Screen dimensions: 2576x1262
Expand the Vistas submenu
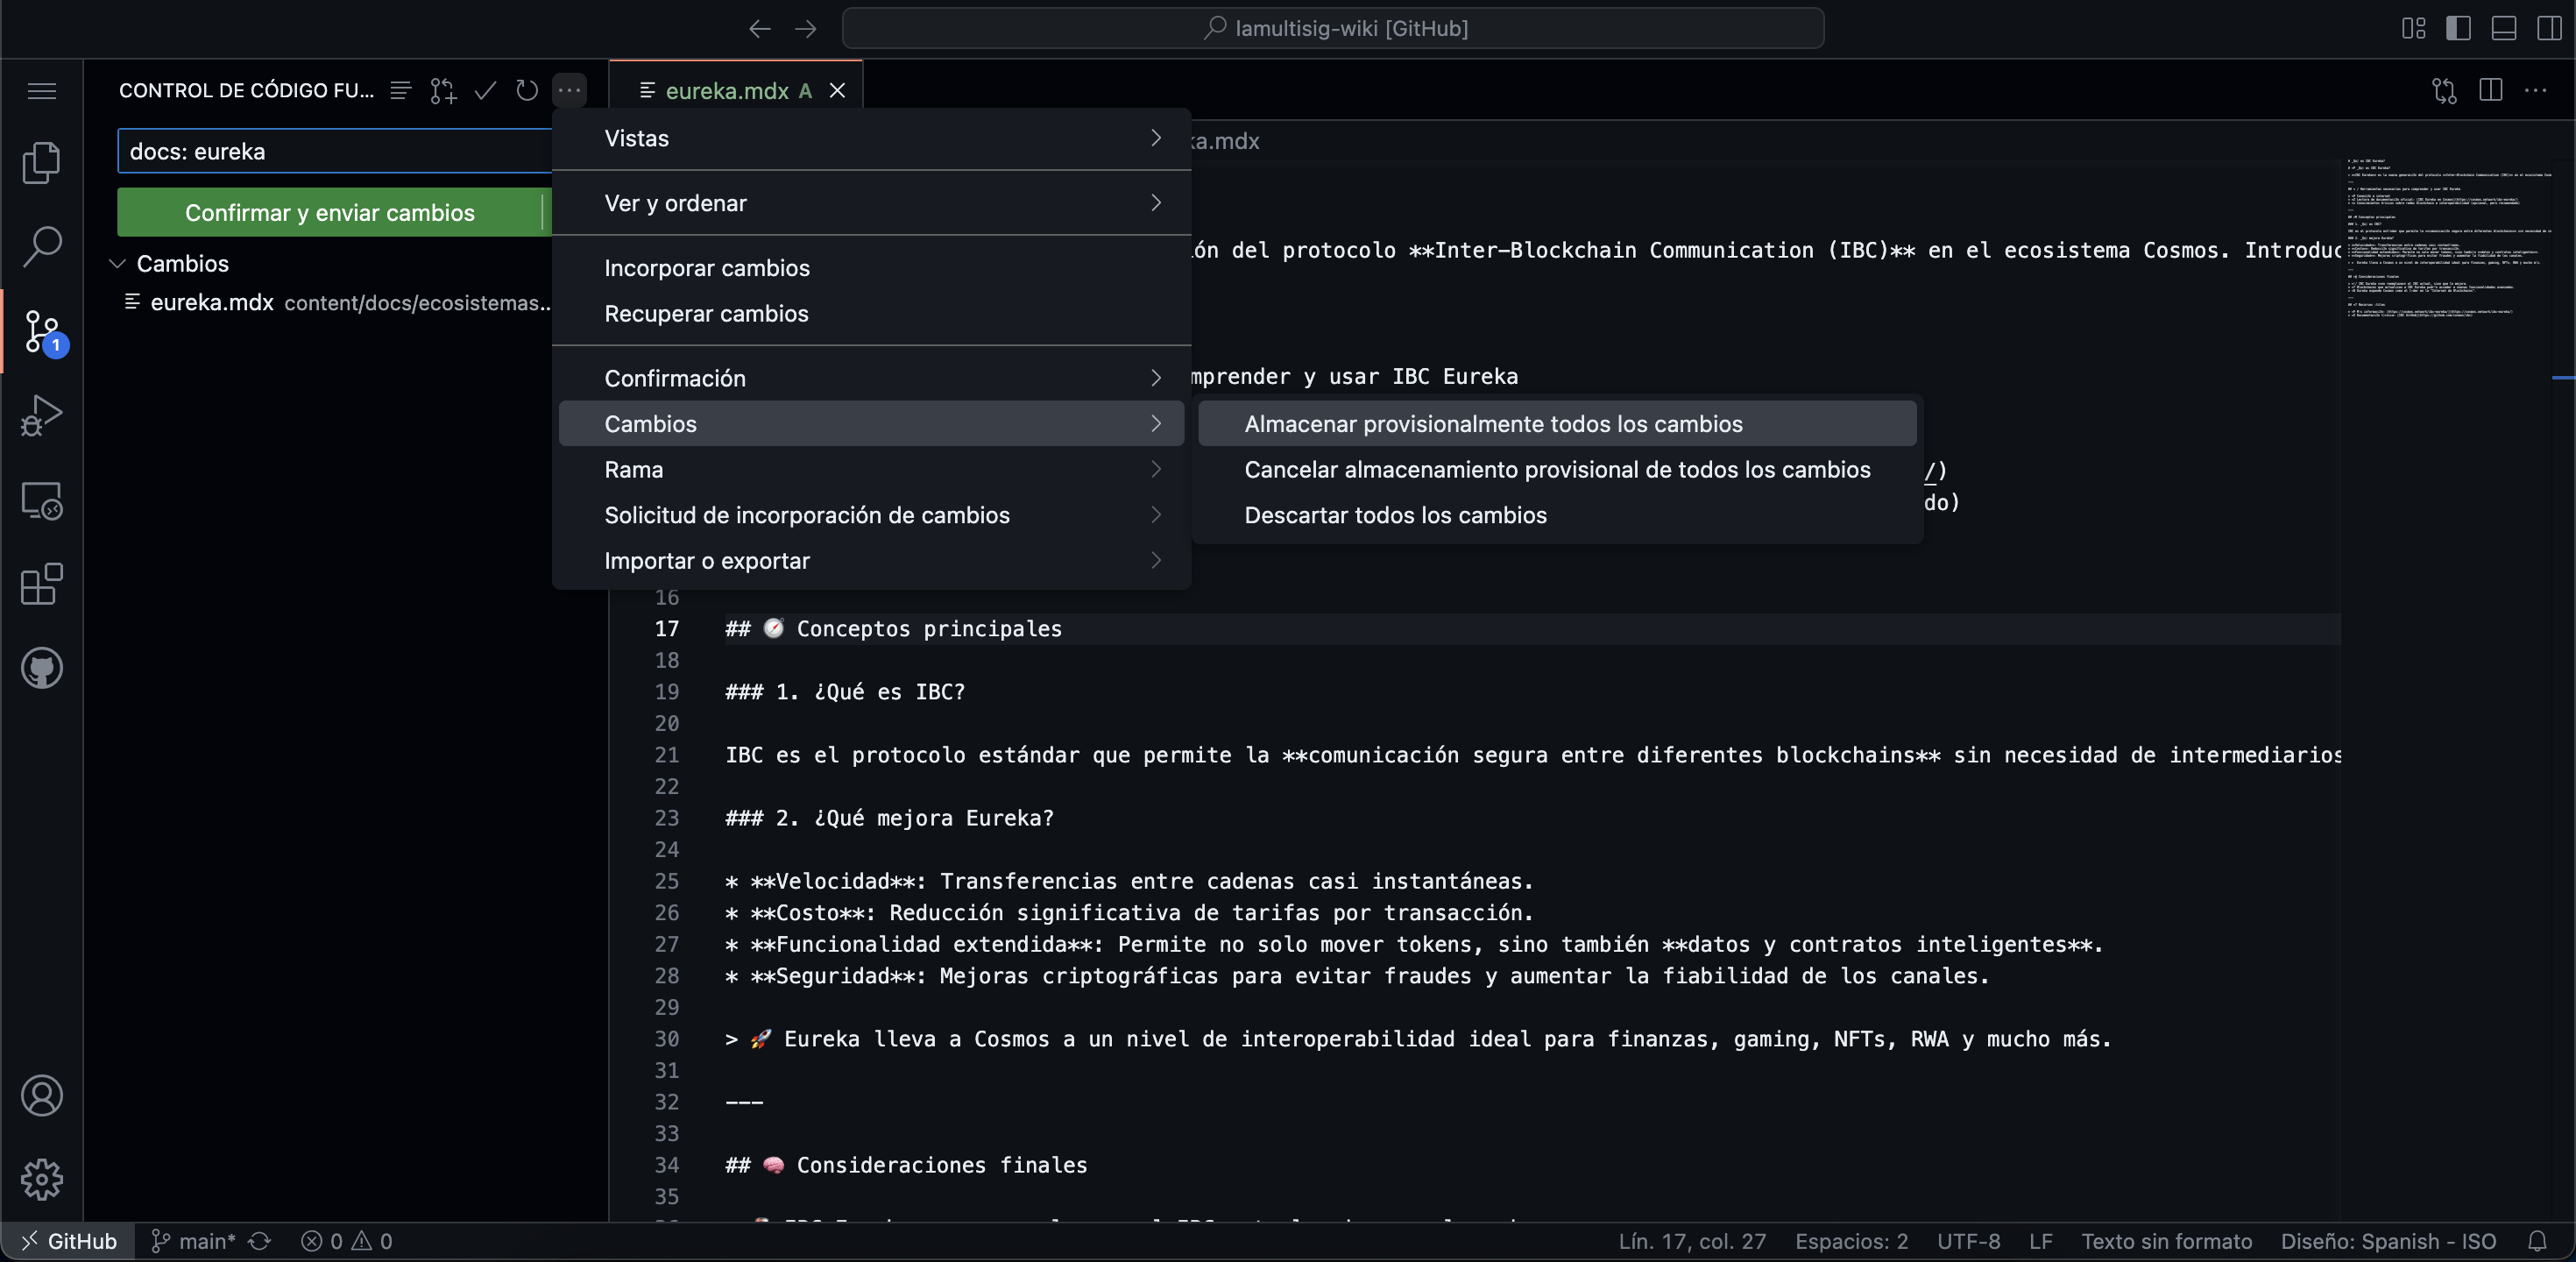coord(871,138)
